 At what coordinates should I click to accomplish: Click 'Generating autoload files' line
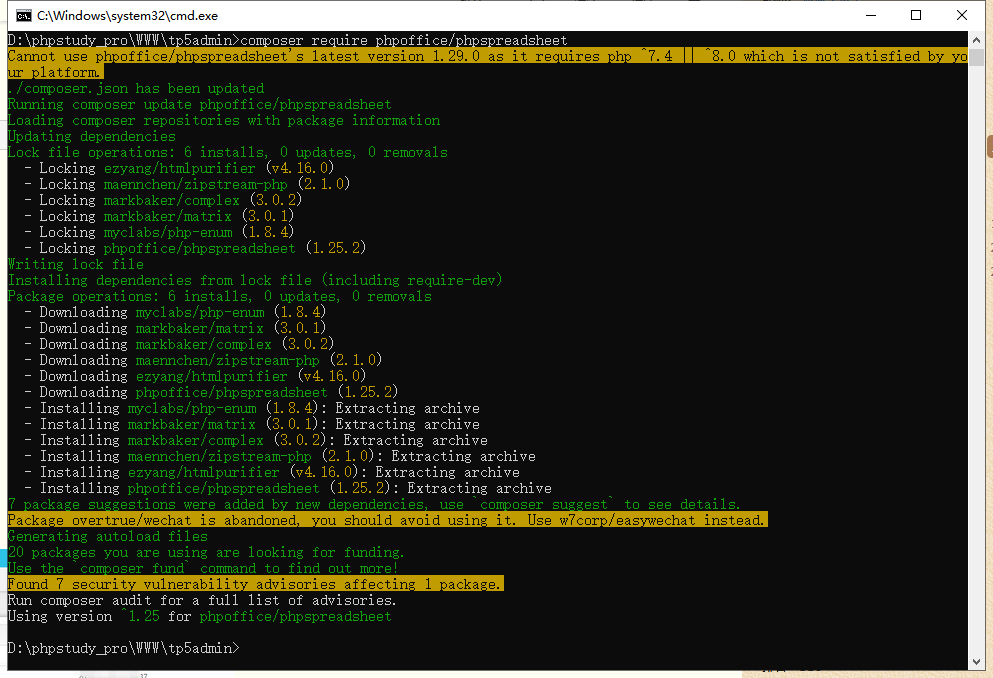click(108, 536)
